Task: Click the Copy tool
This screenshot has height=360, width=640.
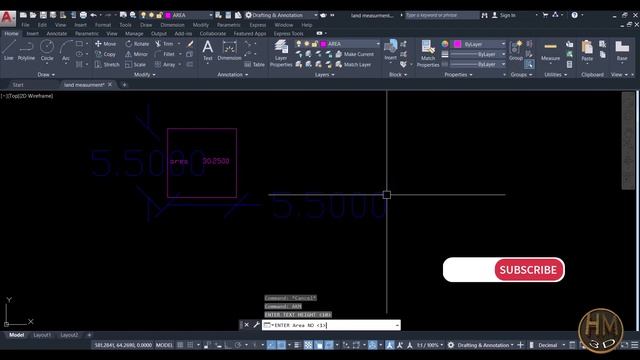Action: 106,54
